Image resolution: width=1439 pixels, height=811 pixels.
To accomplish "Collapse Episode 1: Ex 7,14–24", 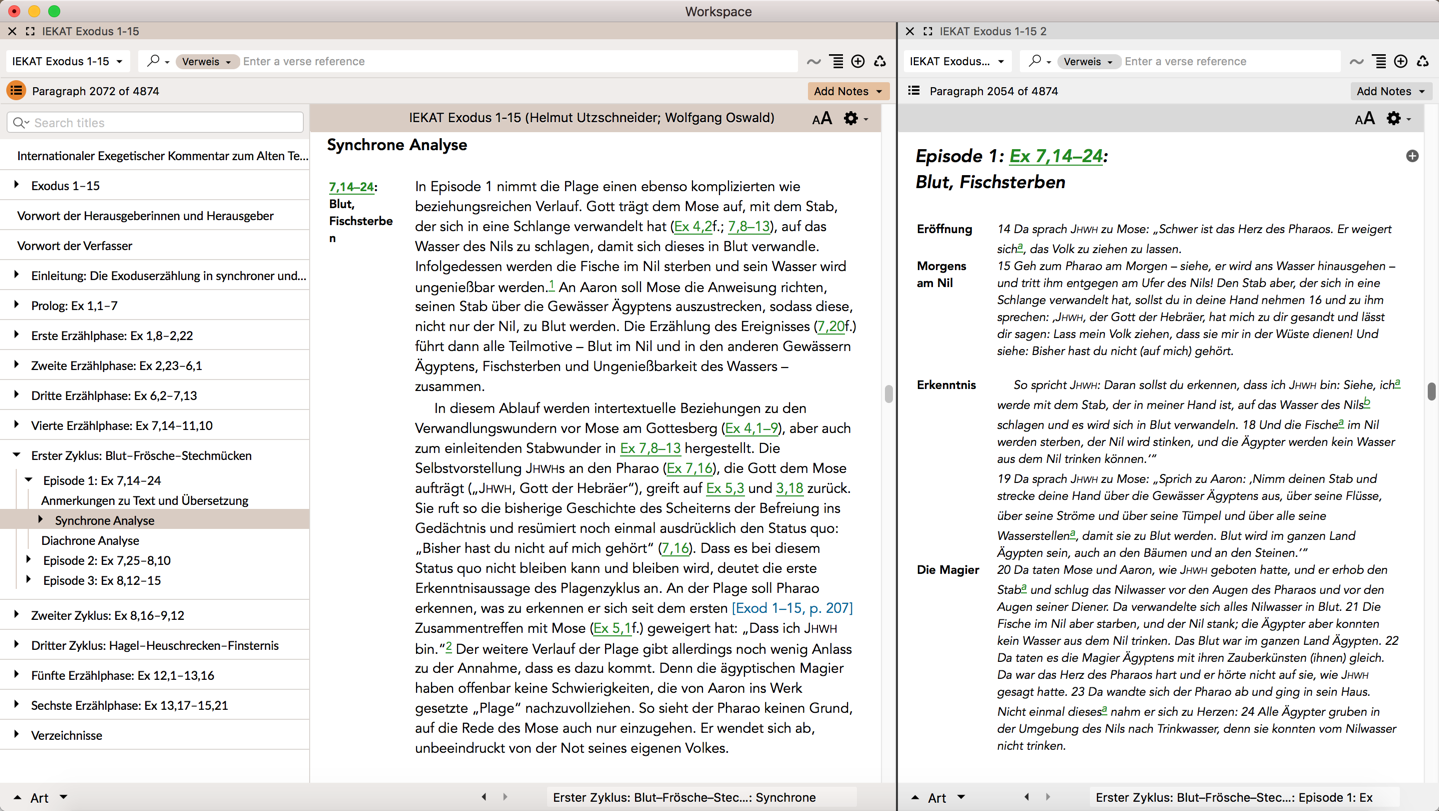I will pyautogui.click(x=28, y=480).
